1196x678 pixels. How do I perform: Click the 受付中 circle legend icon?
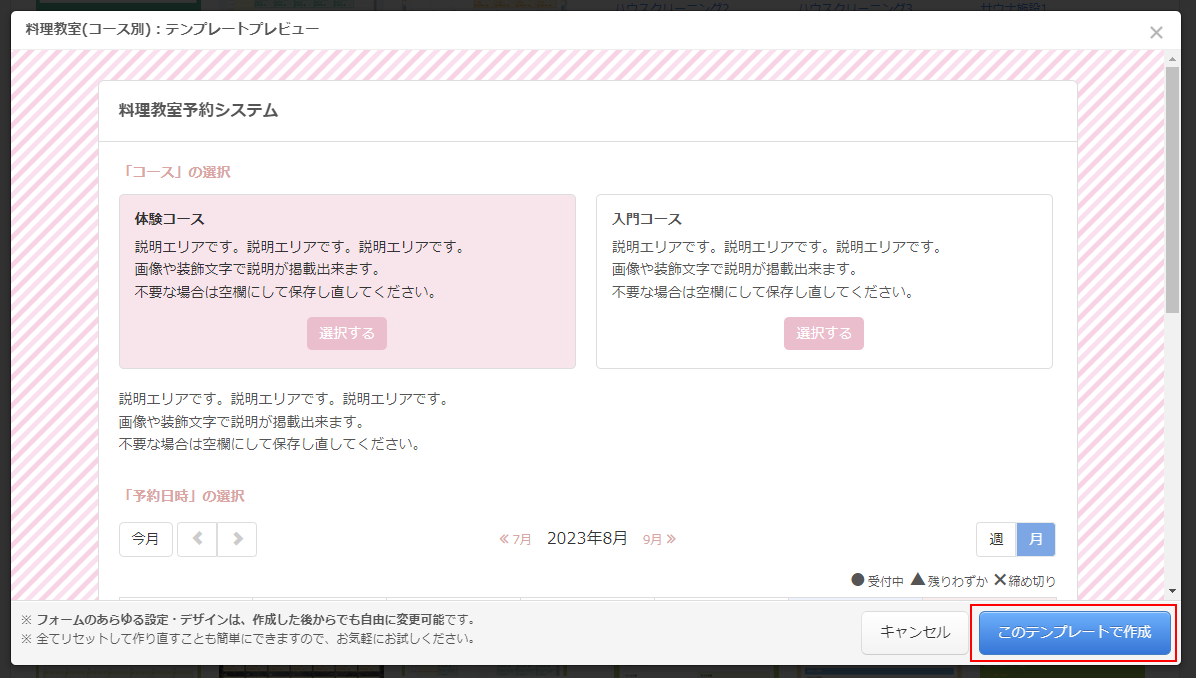(857, 580)
